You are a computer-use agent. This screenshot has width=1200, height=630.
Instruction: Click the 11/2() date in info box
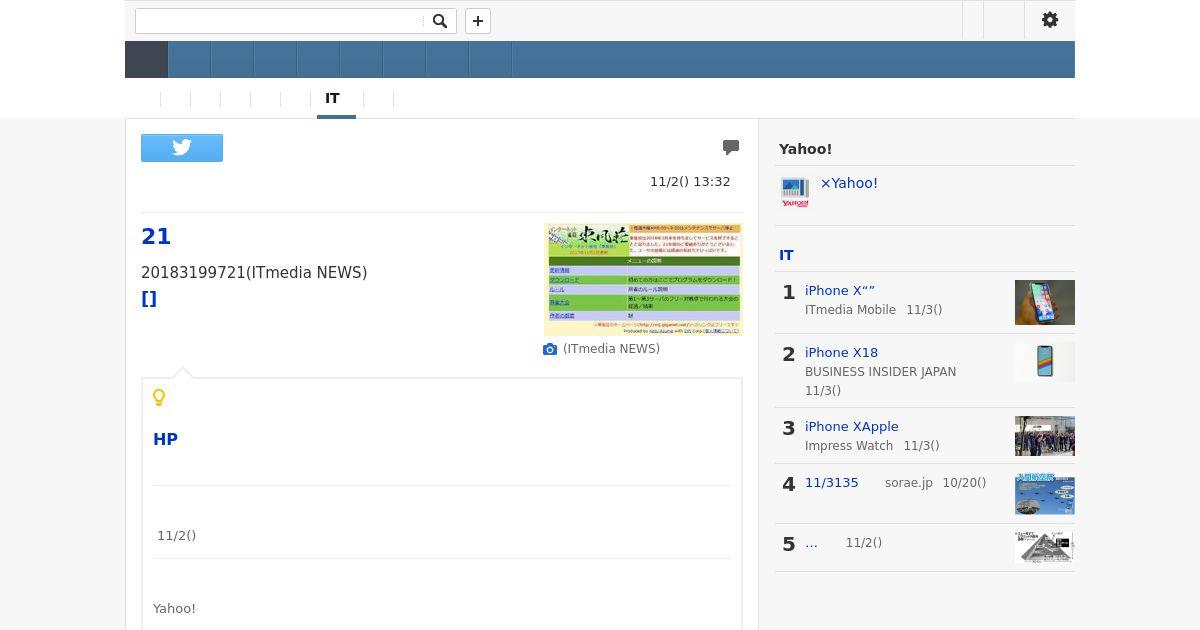click(176, 536)
